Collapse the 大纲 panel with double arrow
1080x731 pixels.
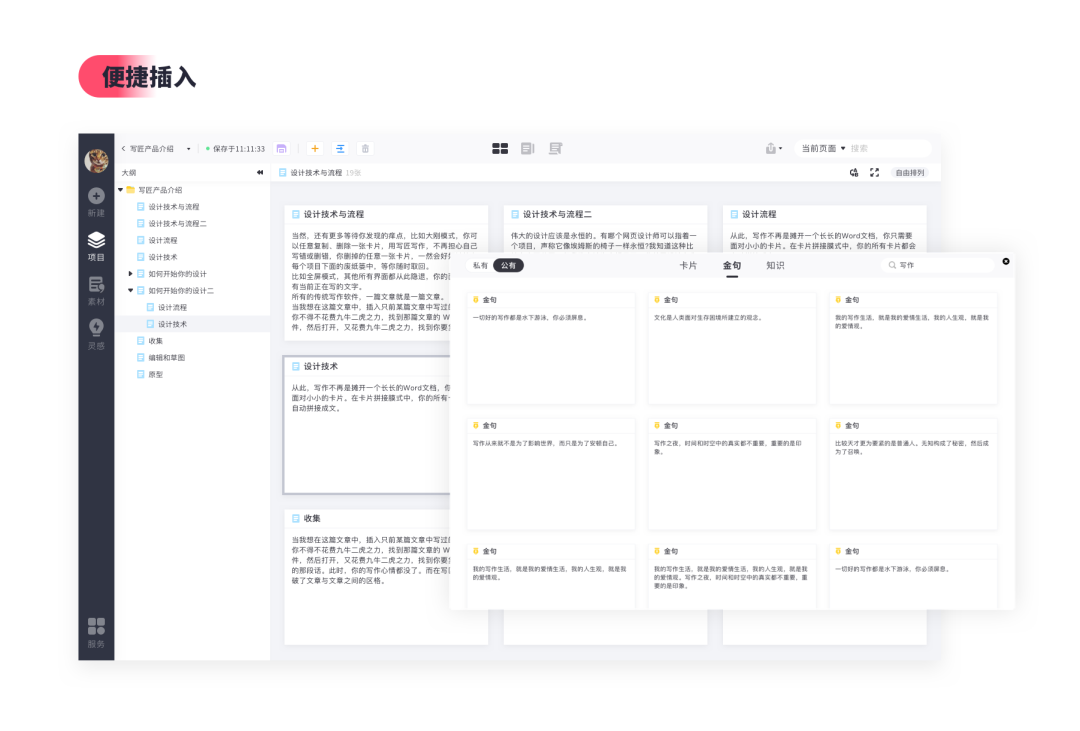(x=260, y=172)
